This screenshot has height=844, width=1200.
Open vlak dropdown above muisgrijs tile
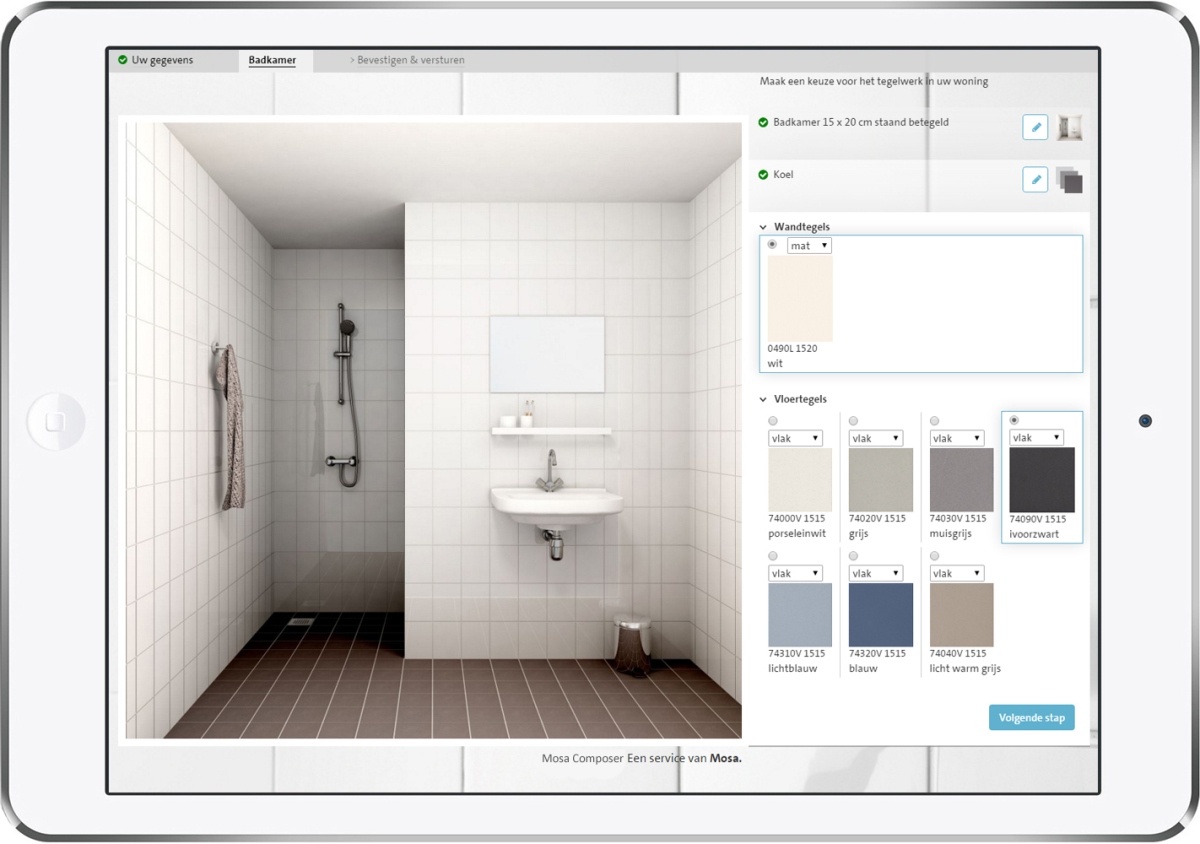(x=957, y=438)
